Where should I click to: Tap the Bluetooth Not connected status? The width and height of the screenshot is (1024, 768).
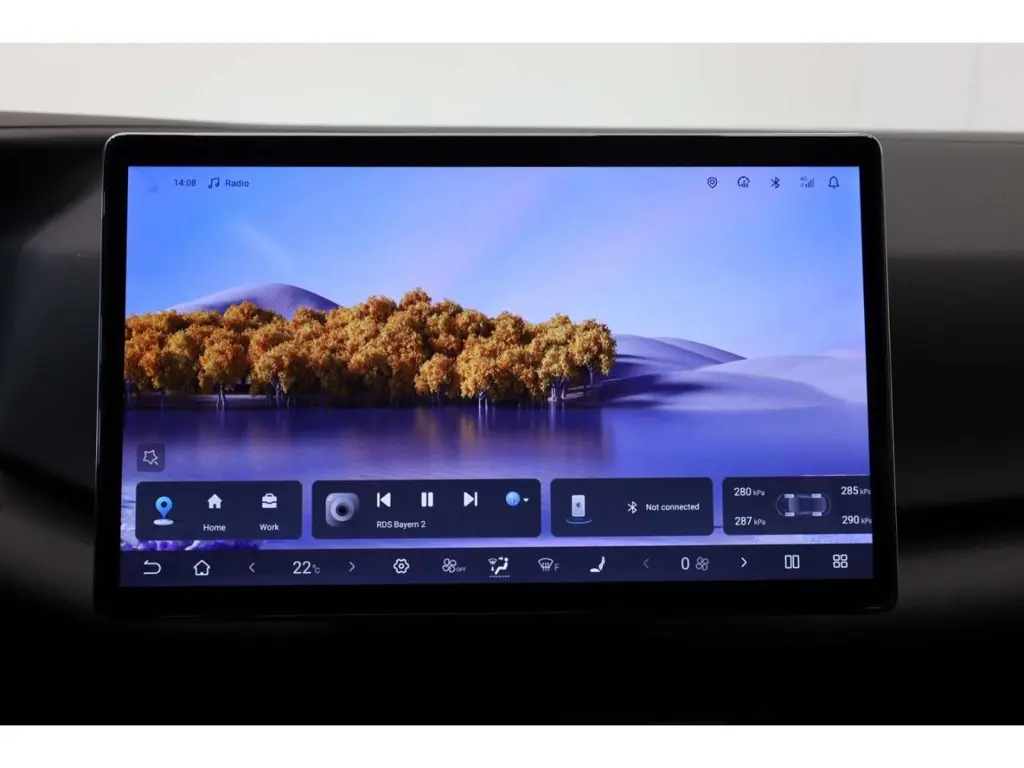point(662,507)
